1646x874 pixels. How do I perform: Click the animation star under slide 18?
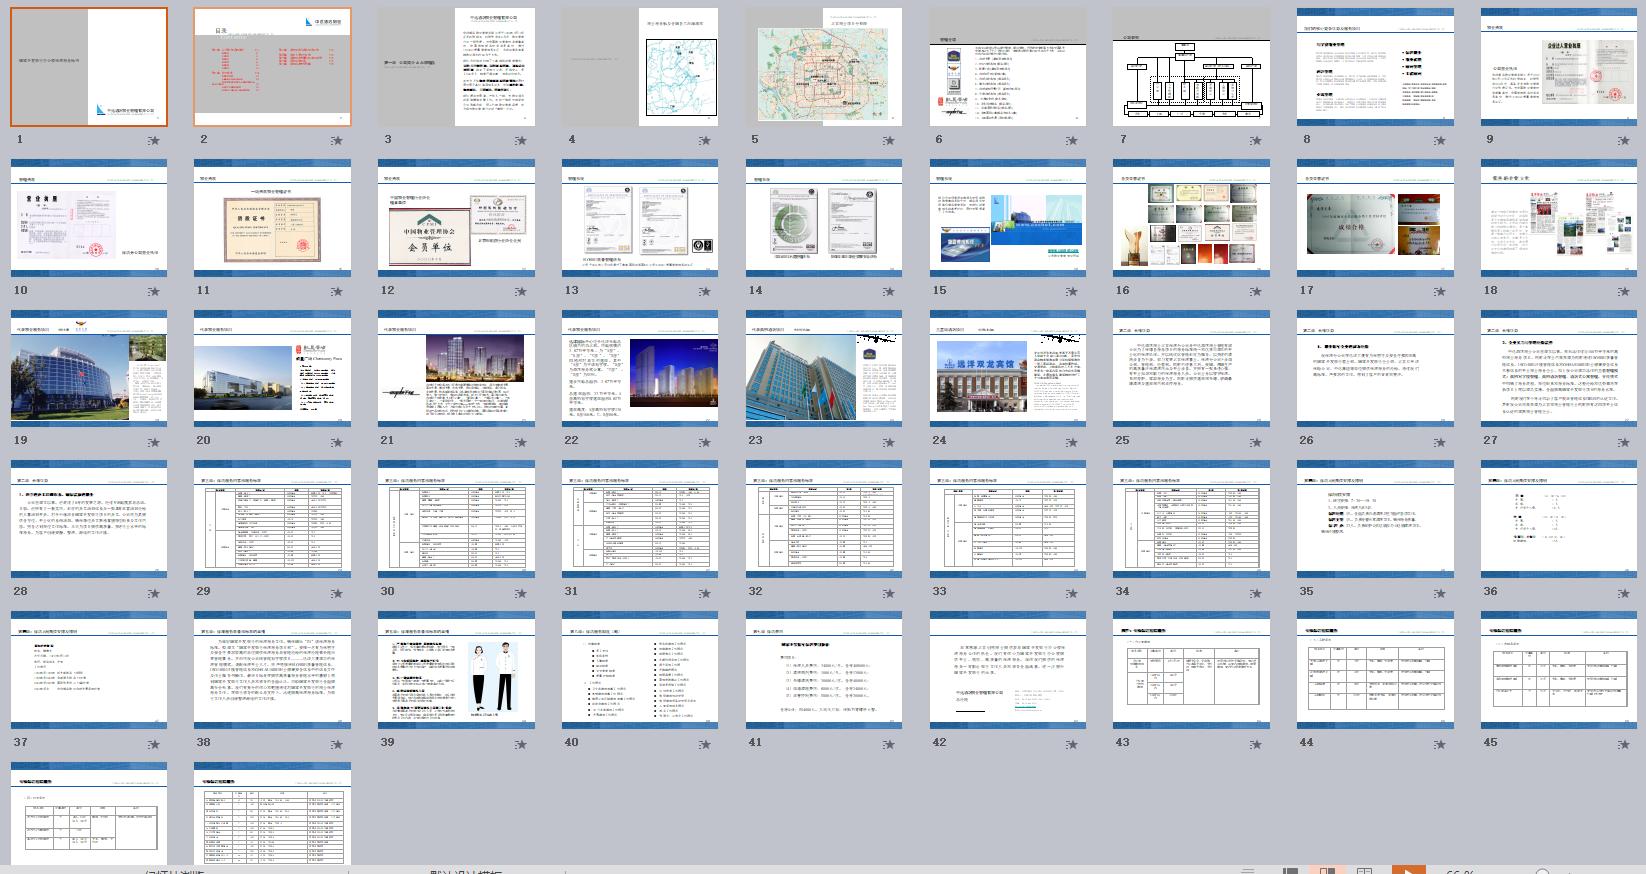(x=1624, y=292)
